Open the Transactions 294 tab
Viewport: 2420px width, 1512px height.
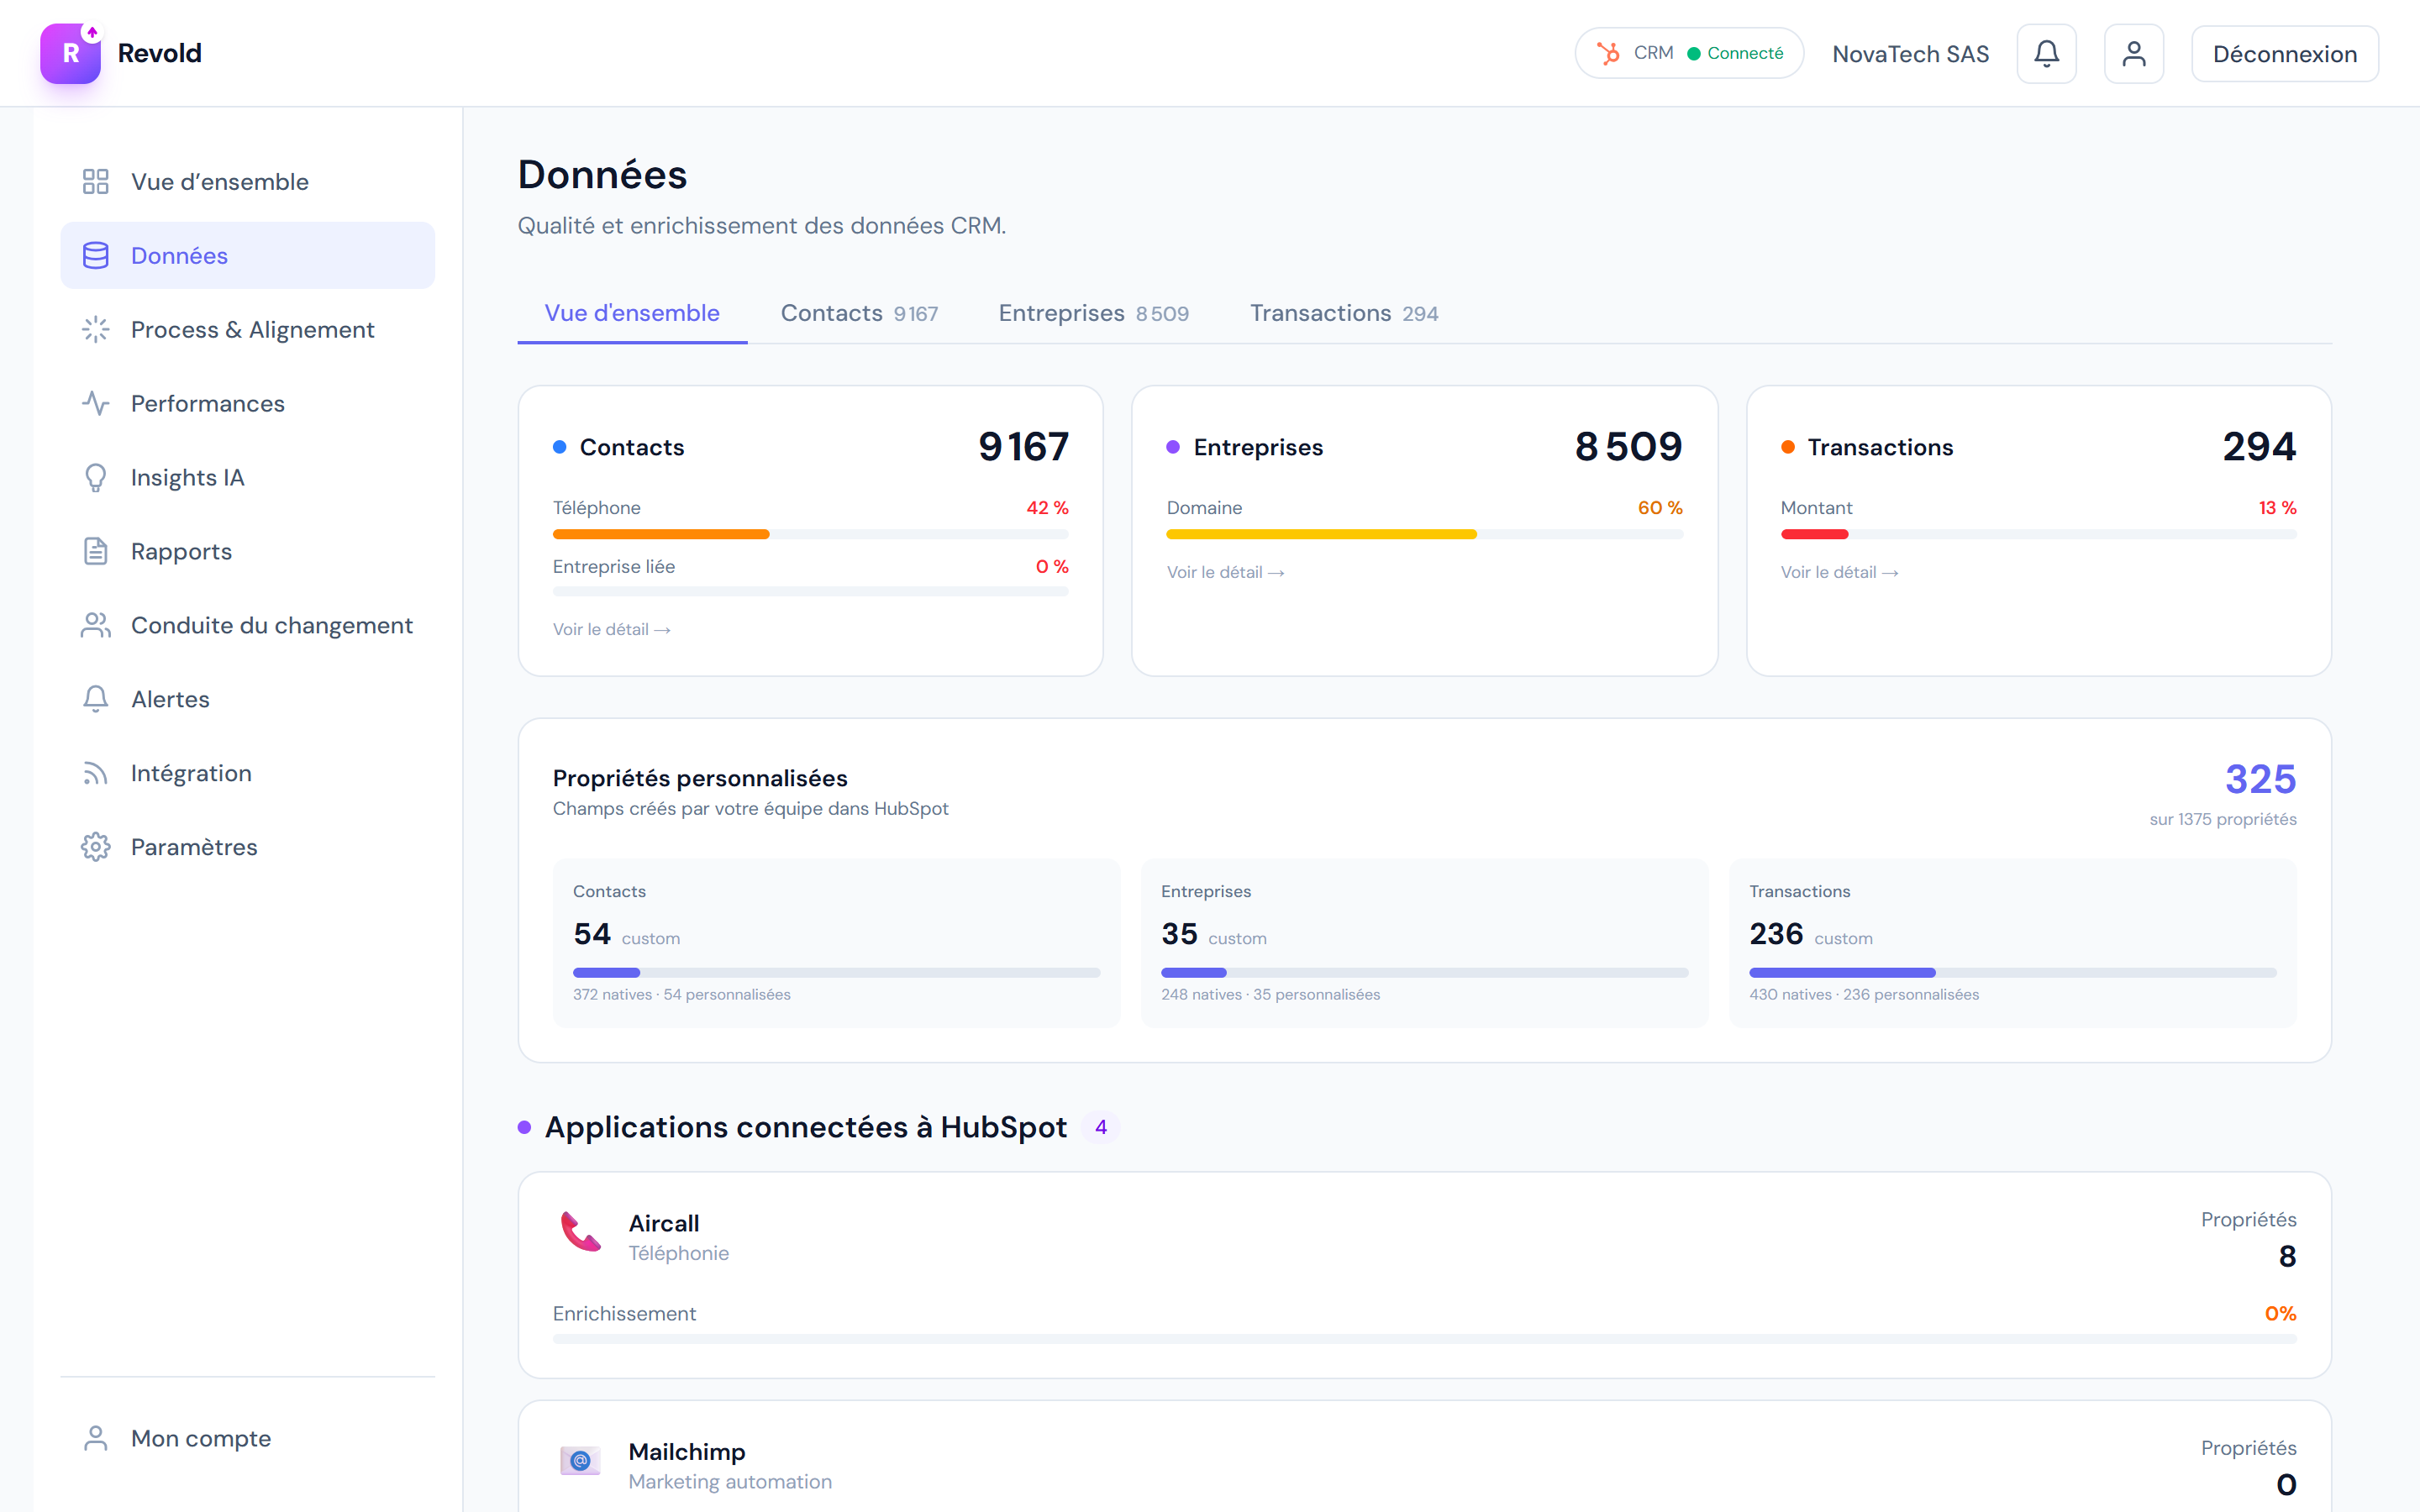click(x=1343, y=314)
